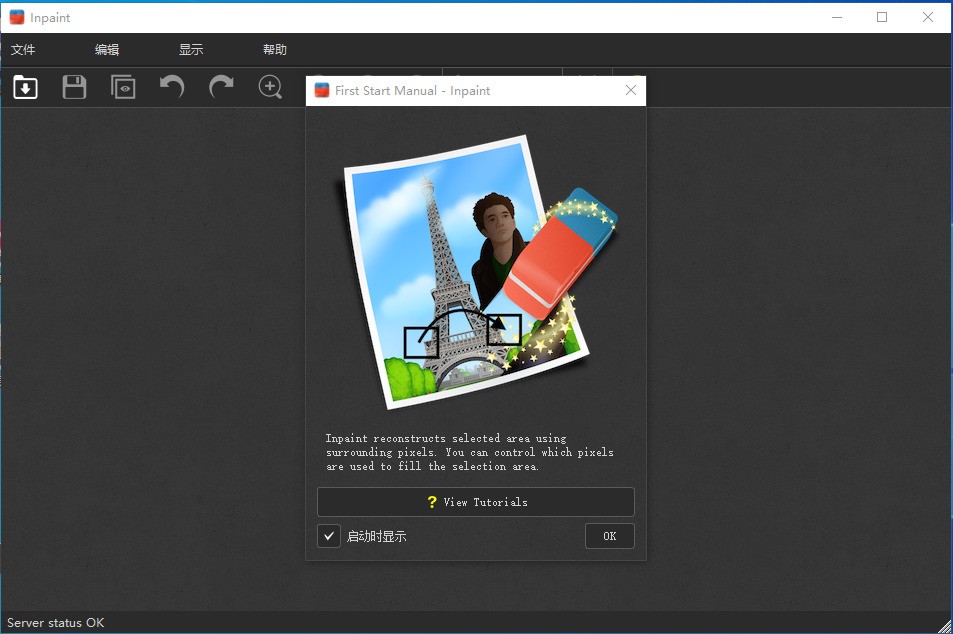Open an image using the toolbar icon
The height and width of the screenshot is (634, 953).
(x=24, y=87)
